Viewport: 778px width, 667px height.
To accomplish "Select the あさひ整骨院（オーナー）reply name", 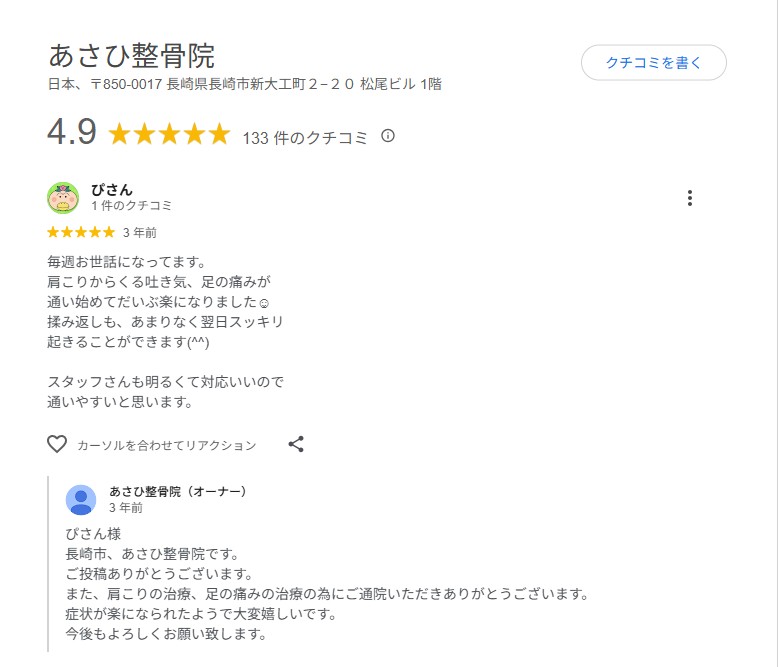I will (178, 492).
